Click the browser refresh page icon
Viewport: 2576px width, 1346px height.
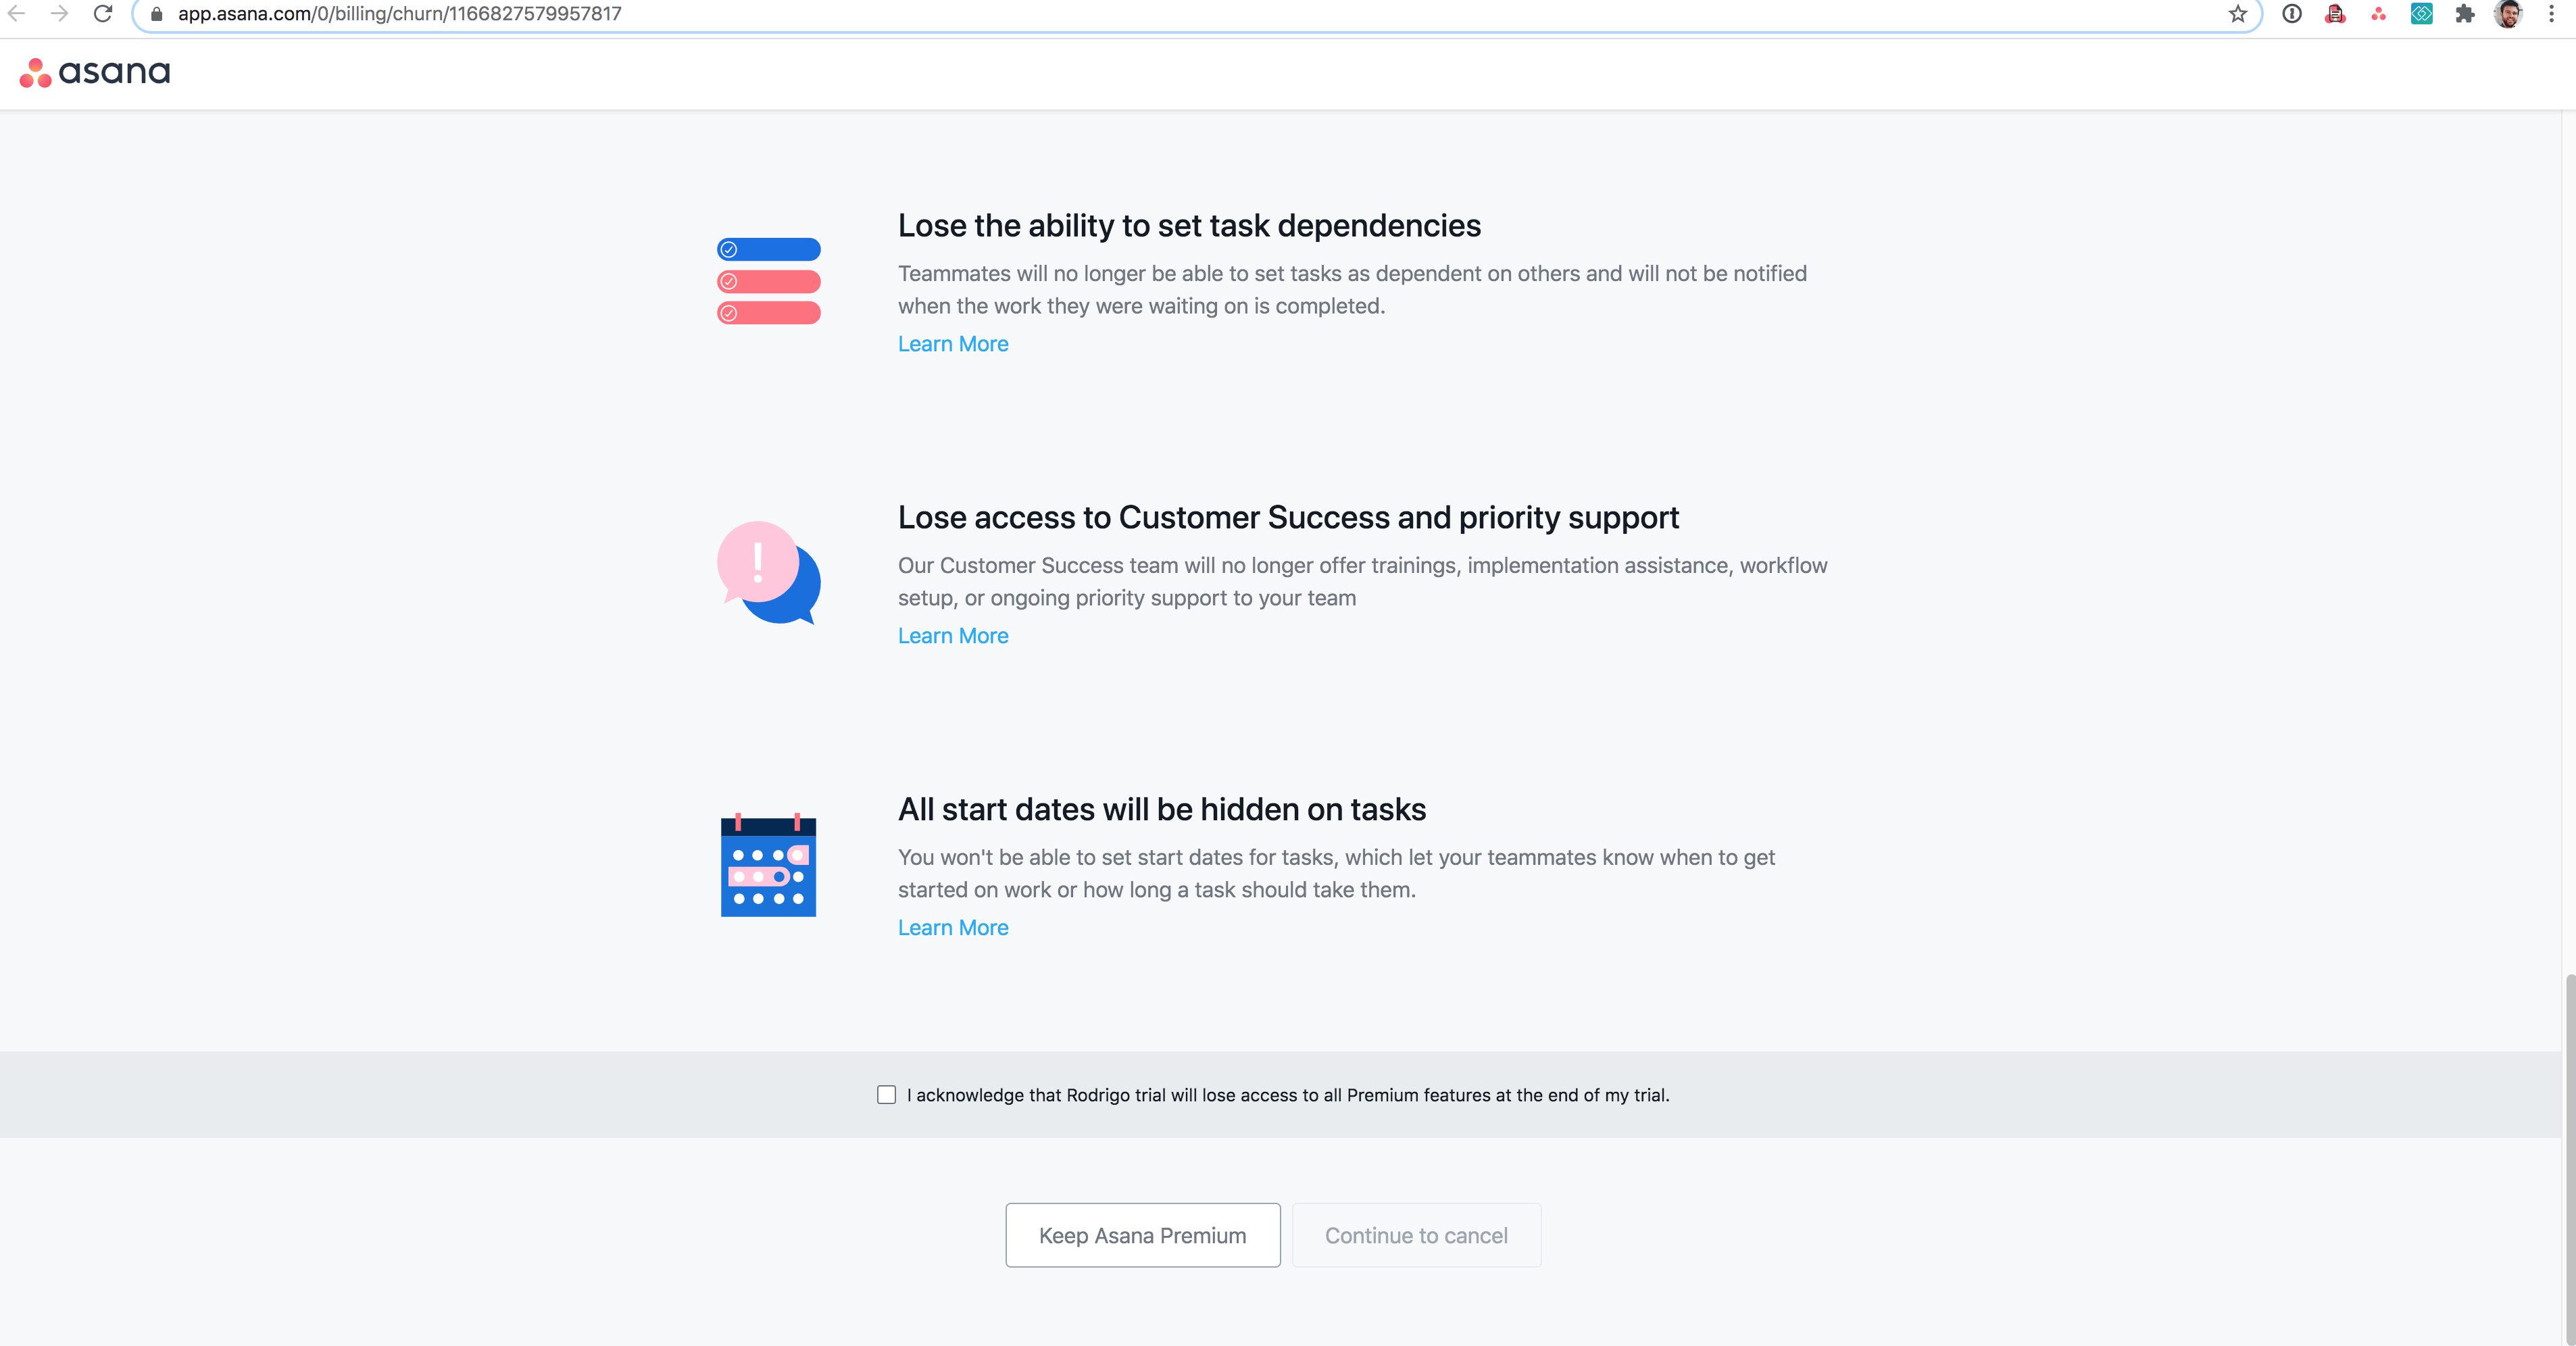click(102, 14)
